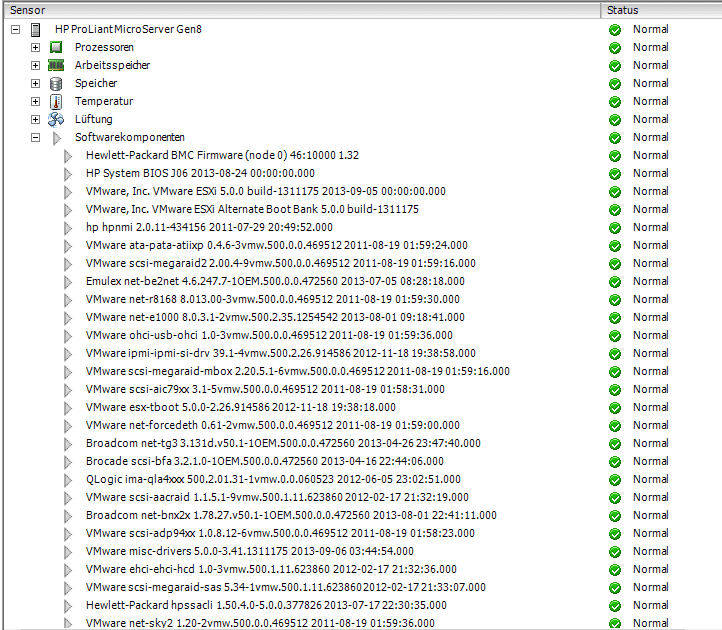Select VMware scsi-megaraid-mbox entry
The image size is (722, 630).
click(x=298, y=371)
